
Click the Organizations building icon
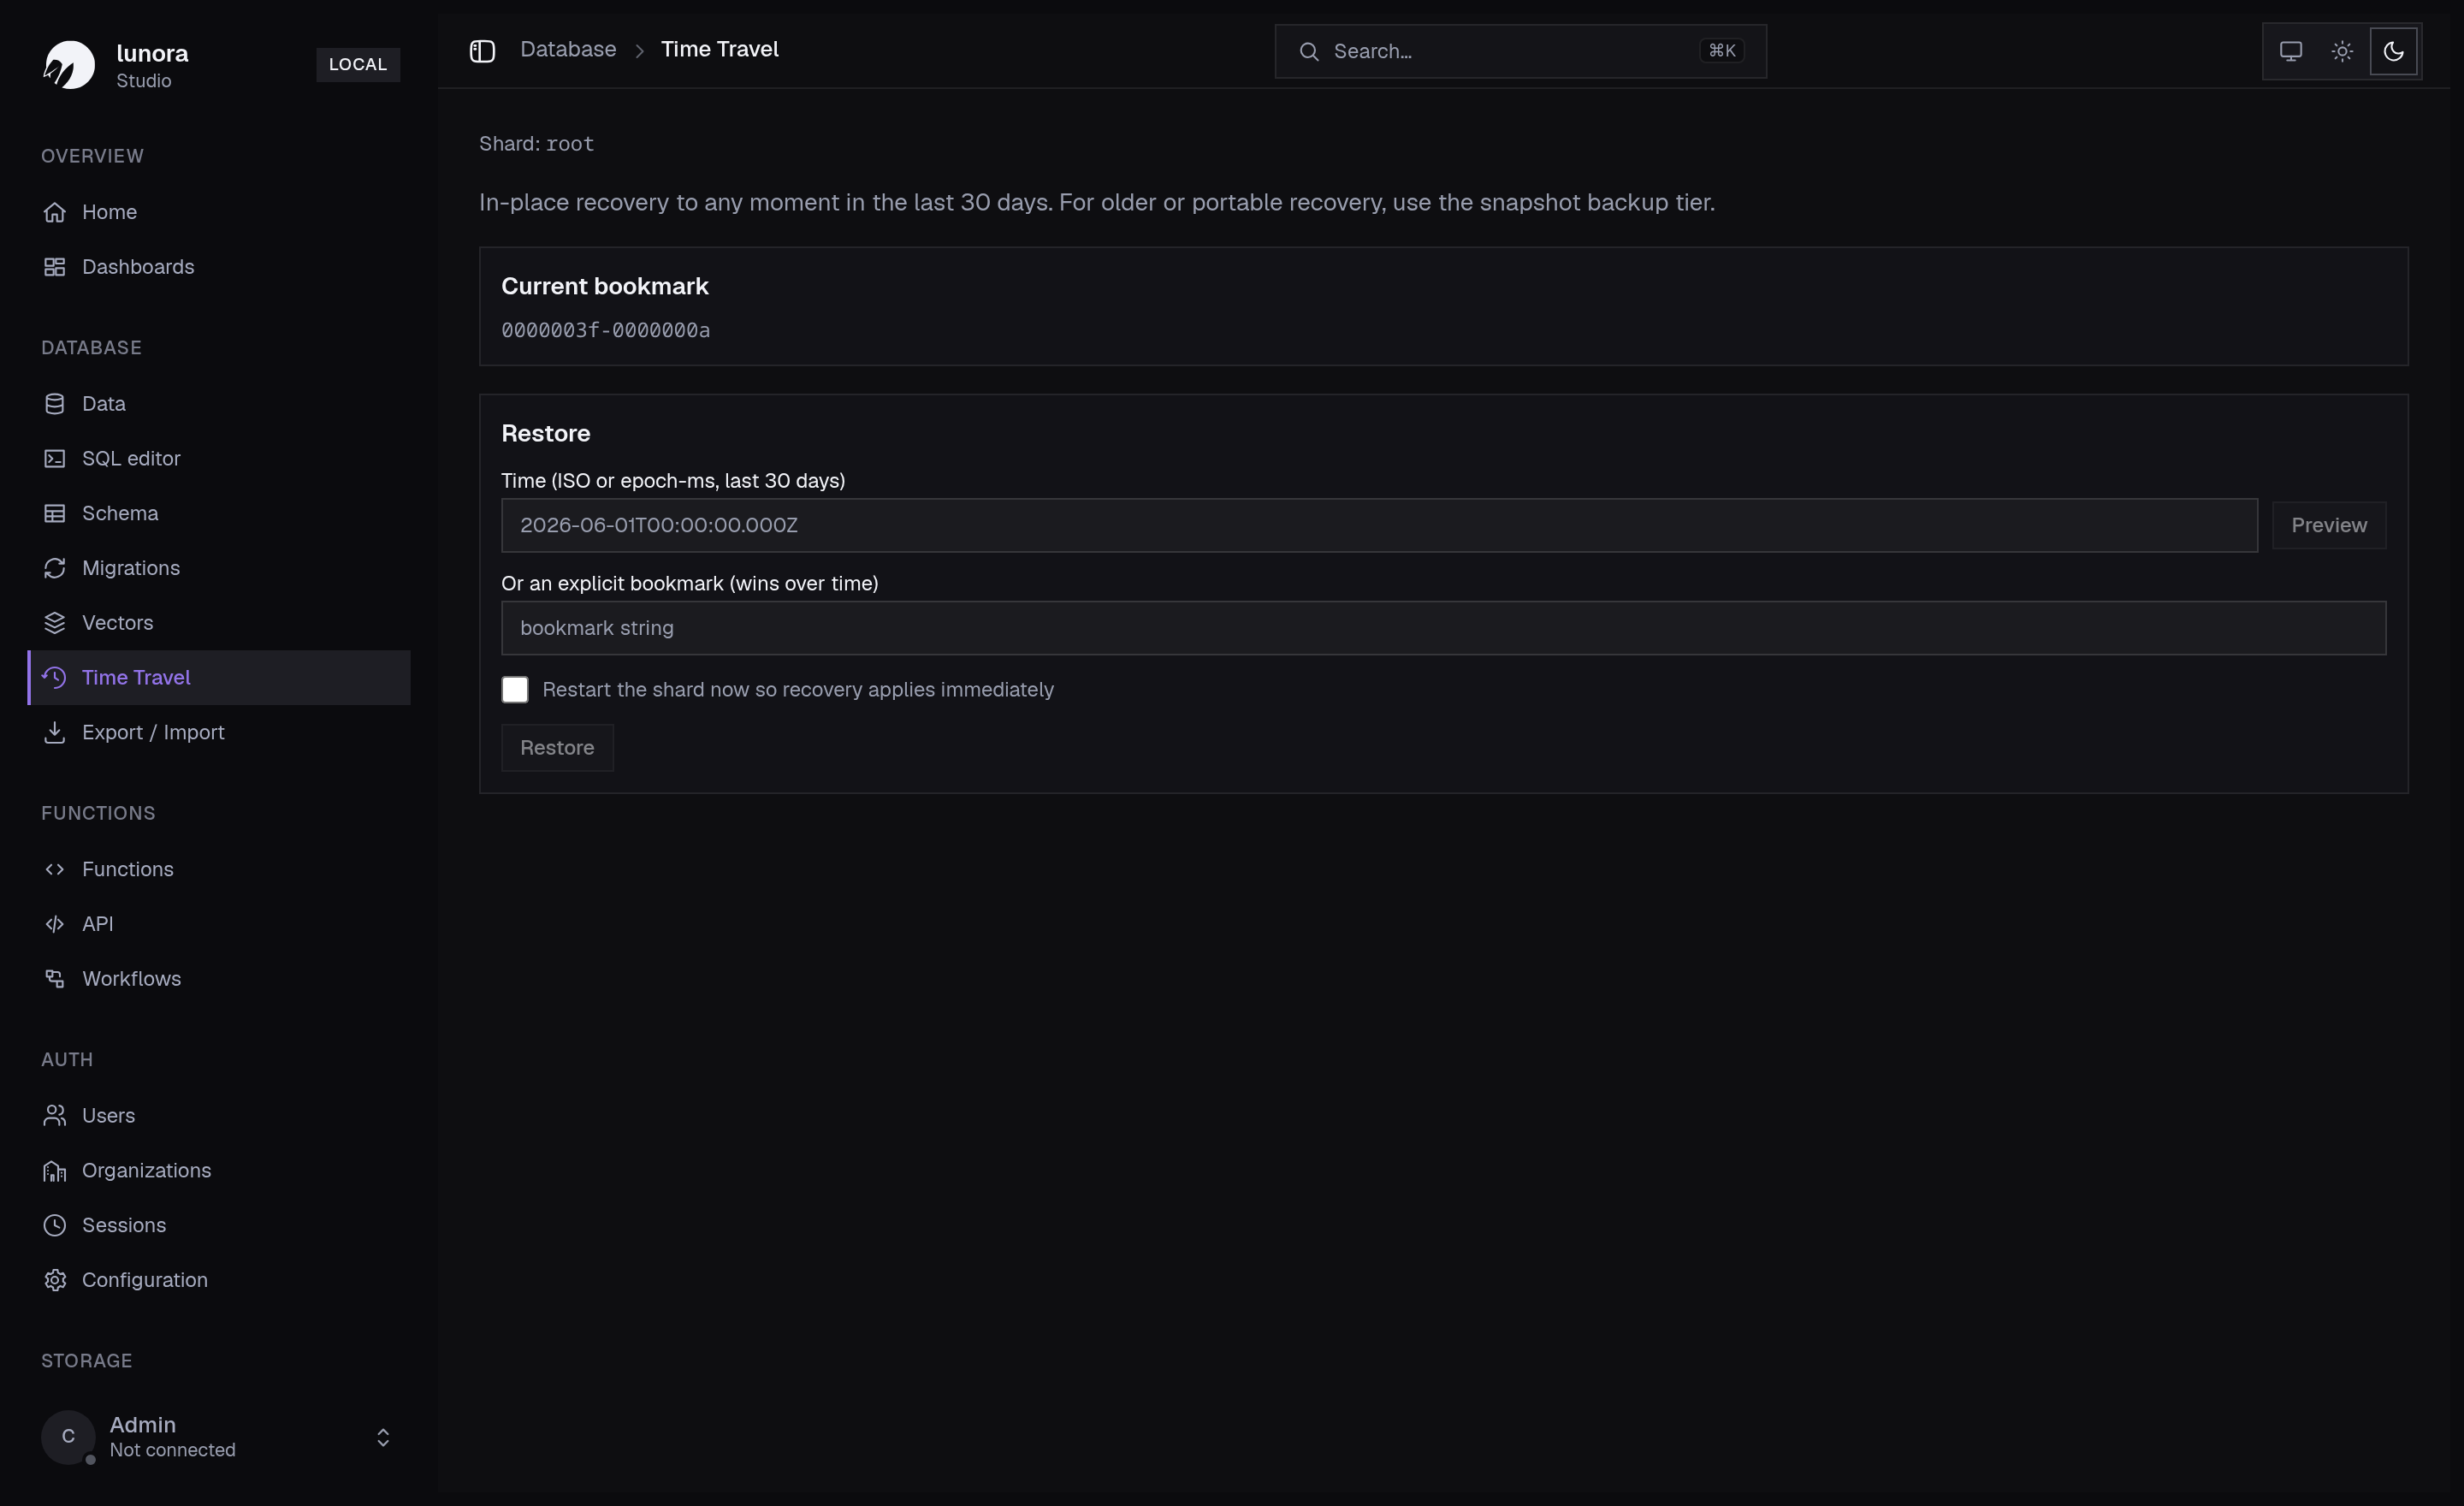(x=55, y=1171)
